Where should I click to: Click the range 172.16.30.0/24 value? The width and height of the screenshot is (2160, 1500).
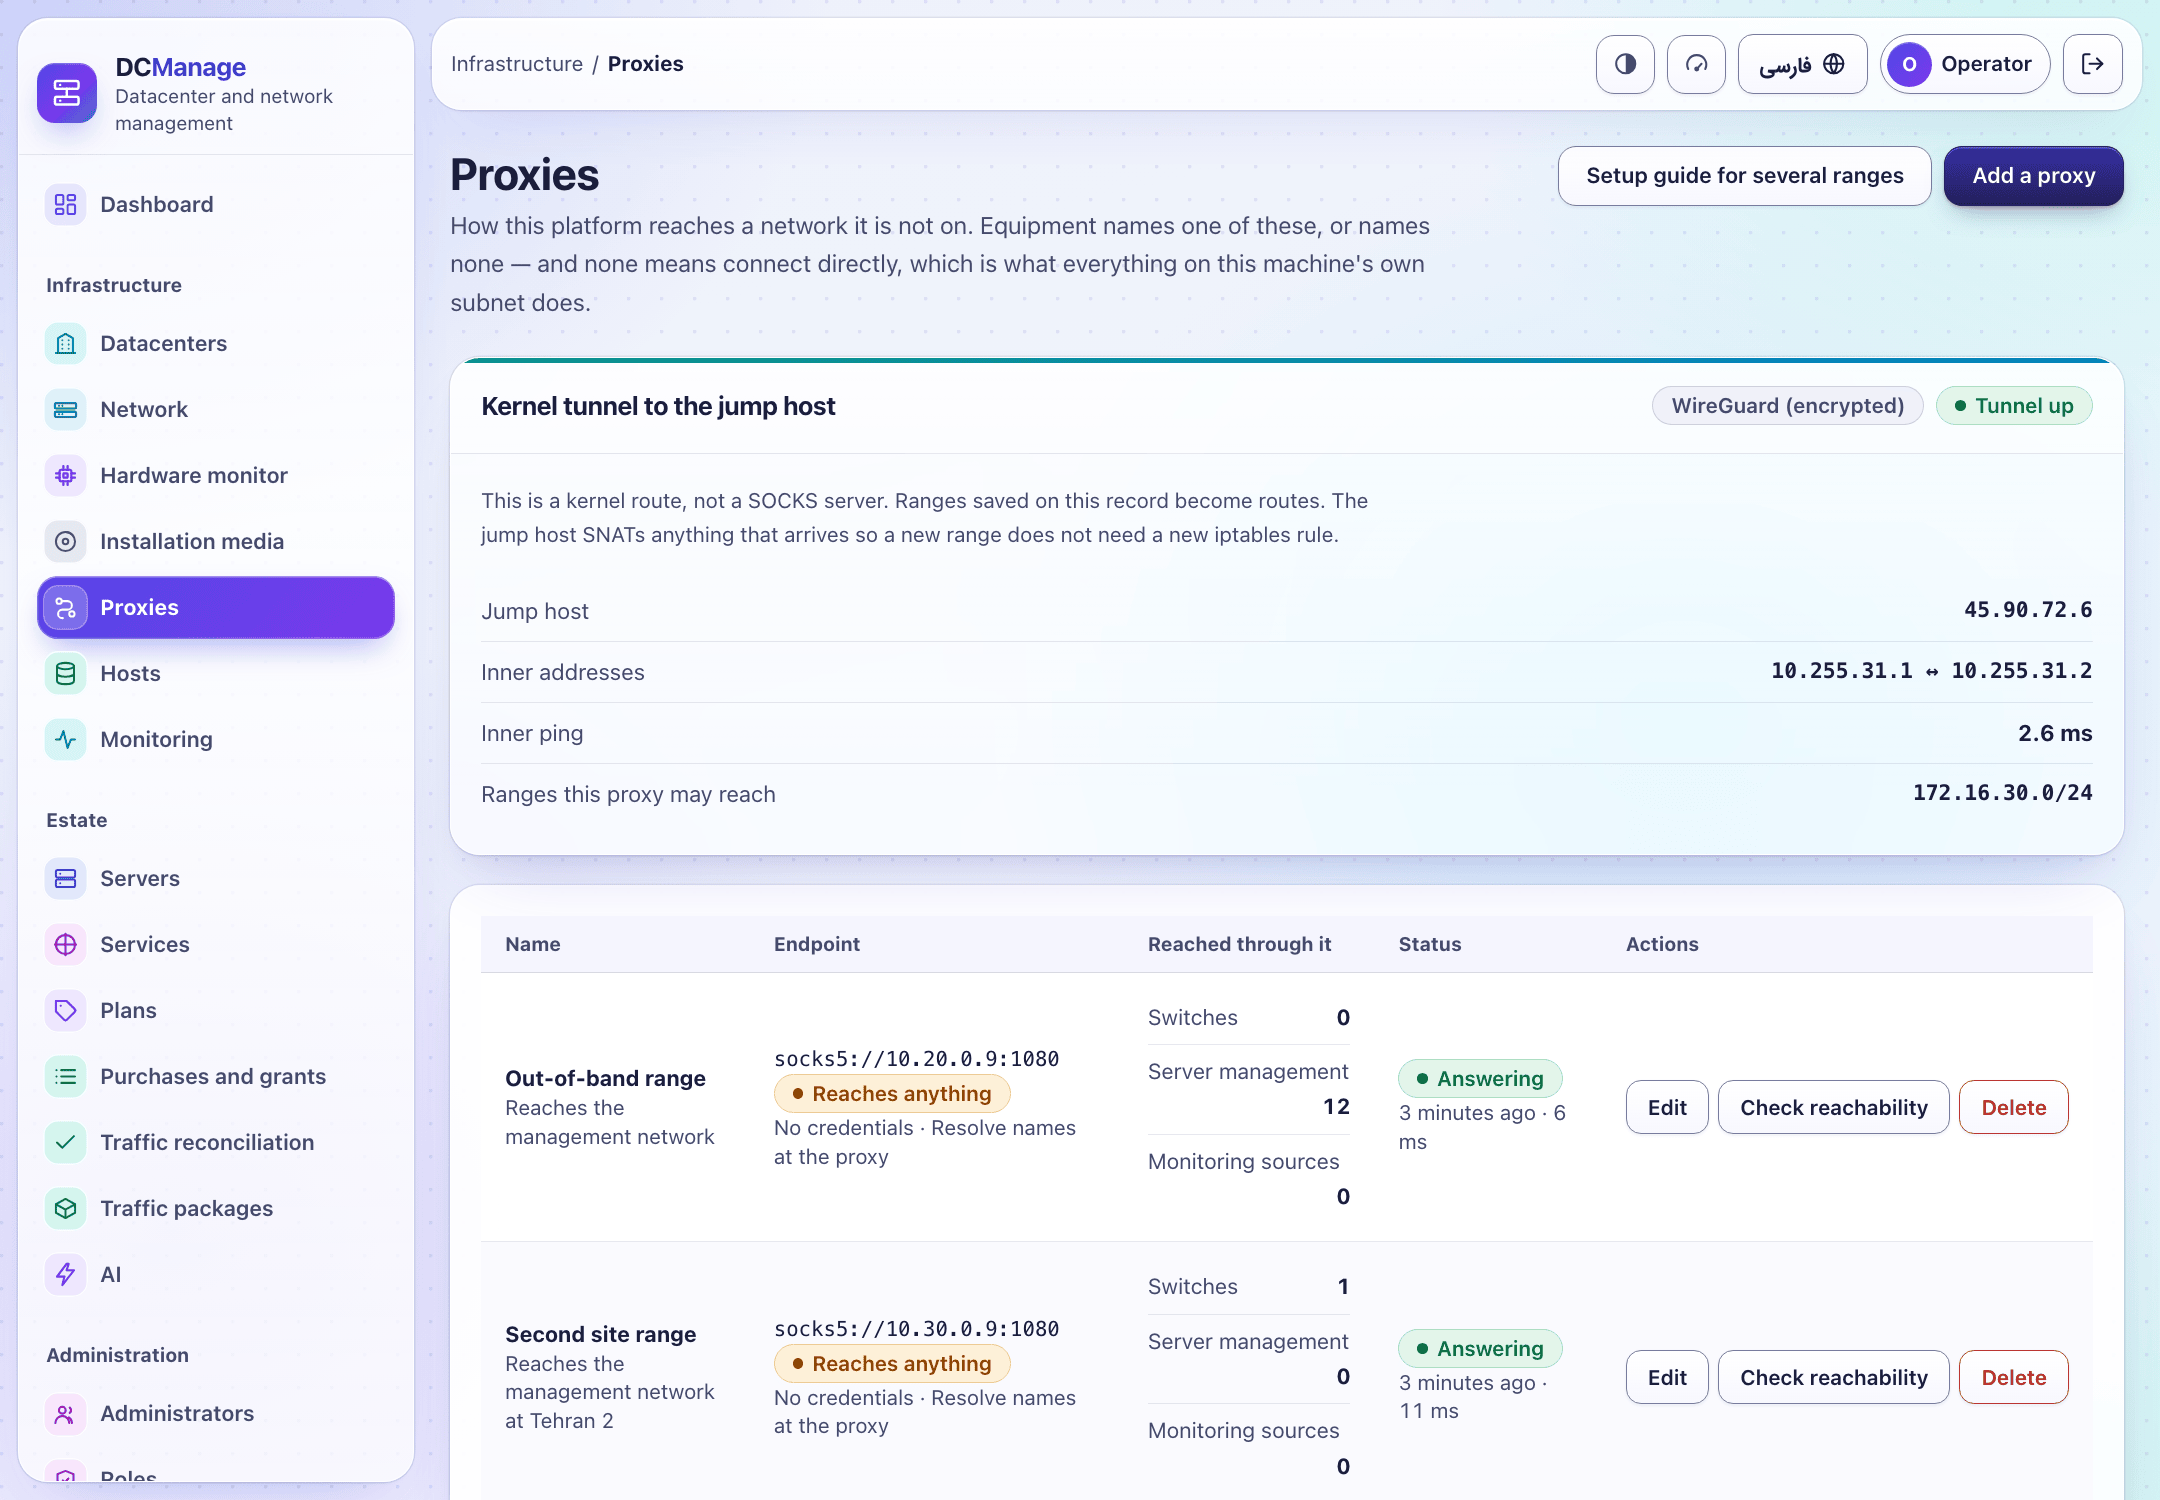2003,793
